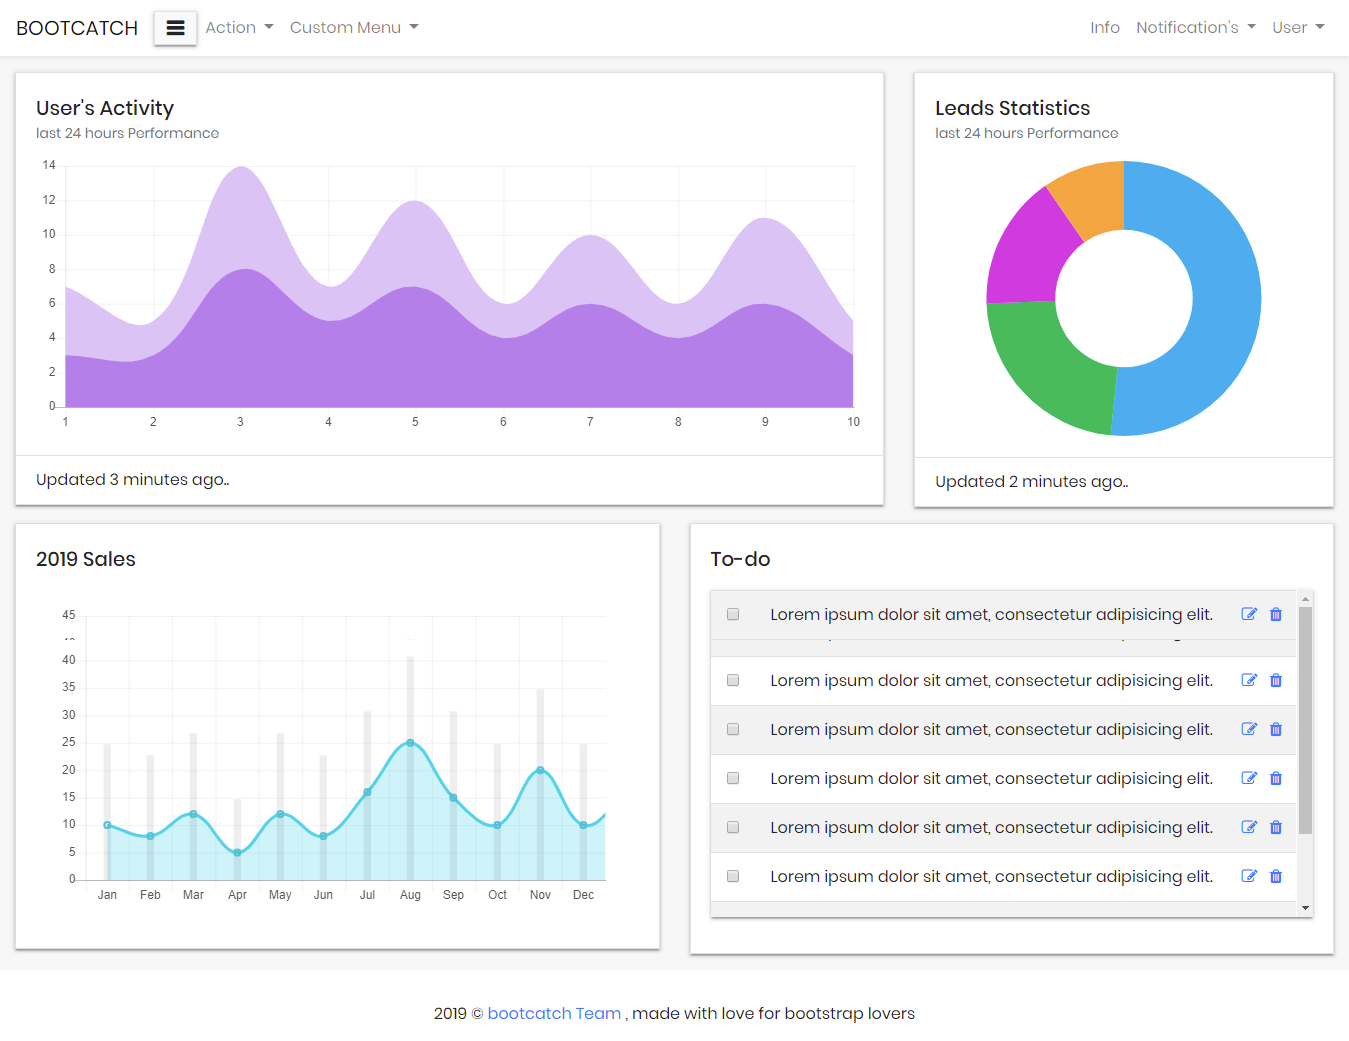
Task: Check the sixth to-do item's checkbox
Action: (x=733, y=876)
